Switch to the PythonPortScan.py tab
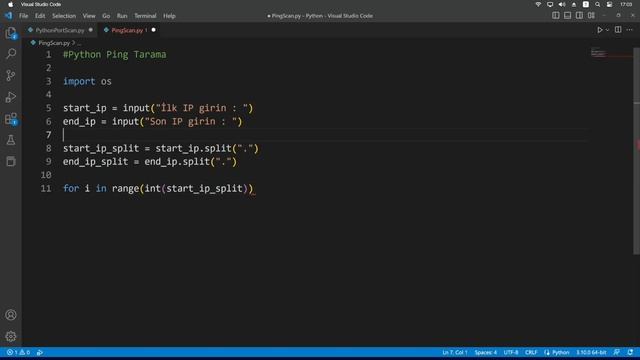640x360 pixels. point(60,30)
